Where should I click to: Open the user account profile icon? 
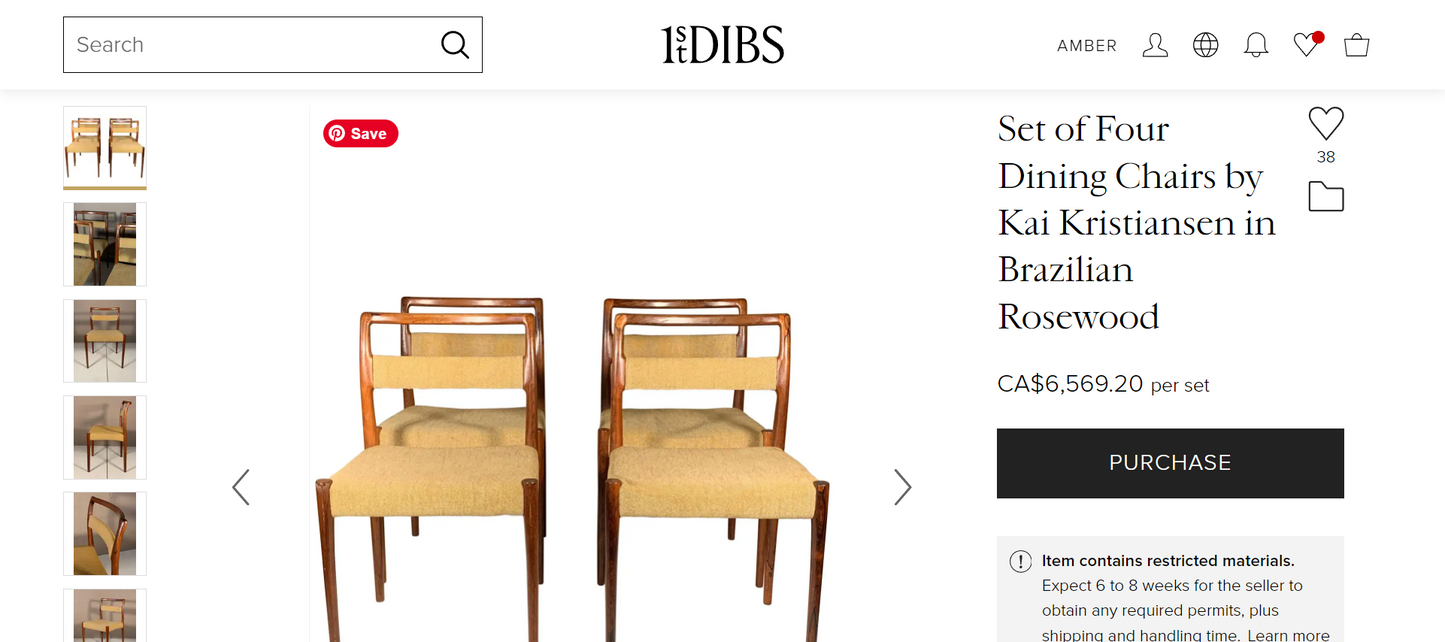(1155, 45)
